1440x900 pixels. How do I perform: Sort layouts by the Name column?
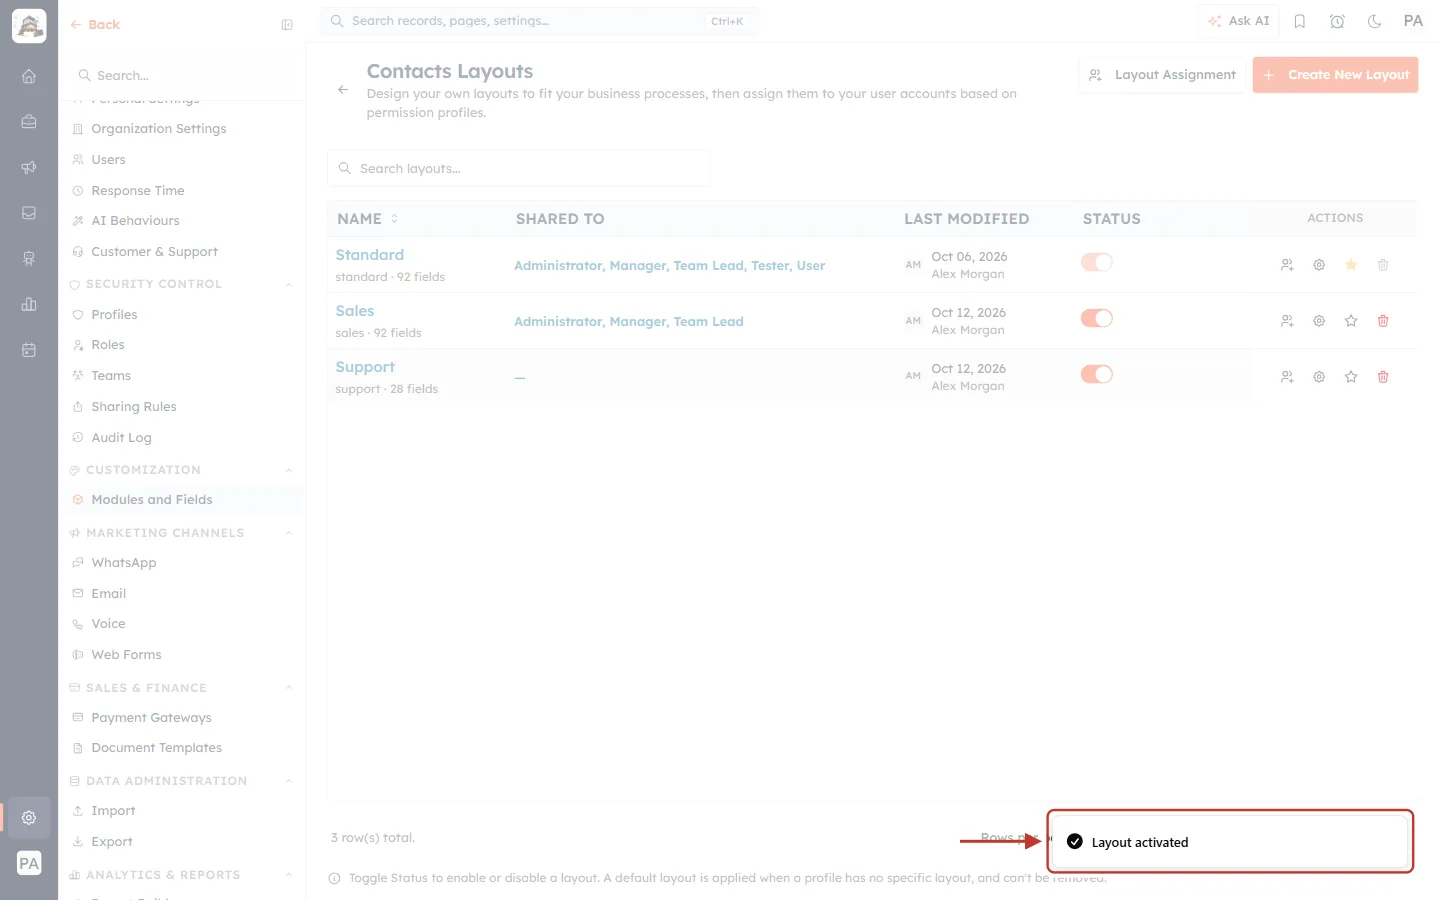tap(367, 219)
